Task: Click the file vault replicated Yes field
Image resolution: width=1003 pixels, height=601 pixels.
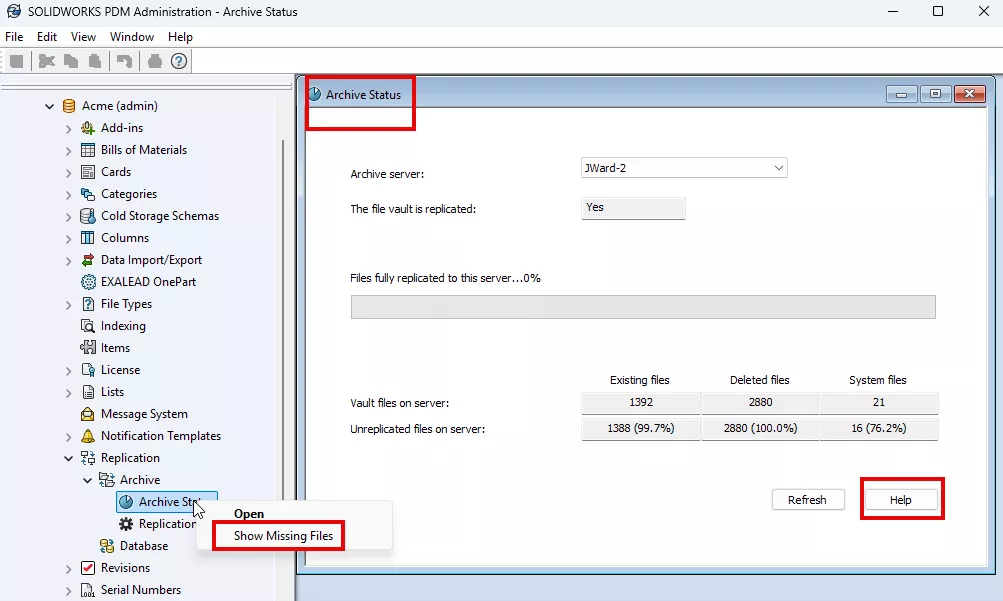Action: (633, 208)
